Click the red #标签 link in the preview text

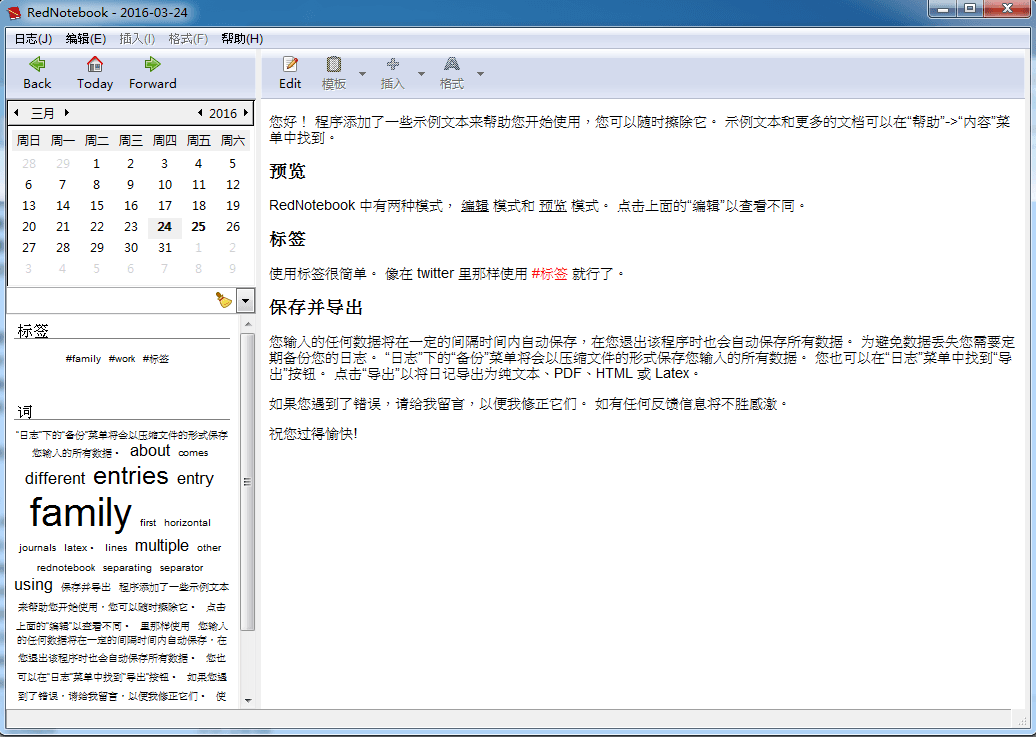(549, 274)
